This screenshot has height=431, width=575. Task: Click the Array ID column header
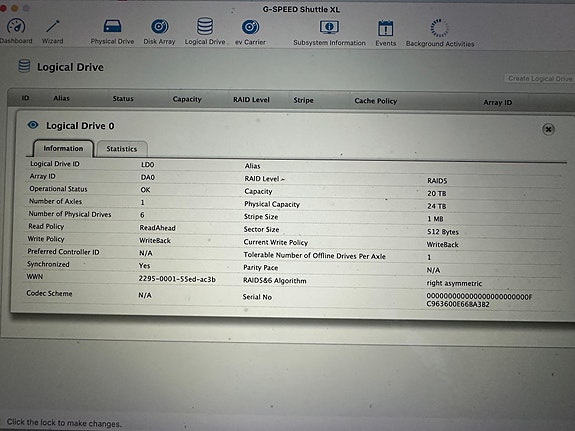(497, 102)
